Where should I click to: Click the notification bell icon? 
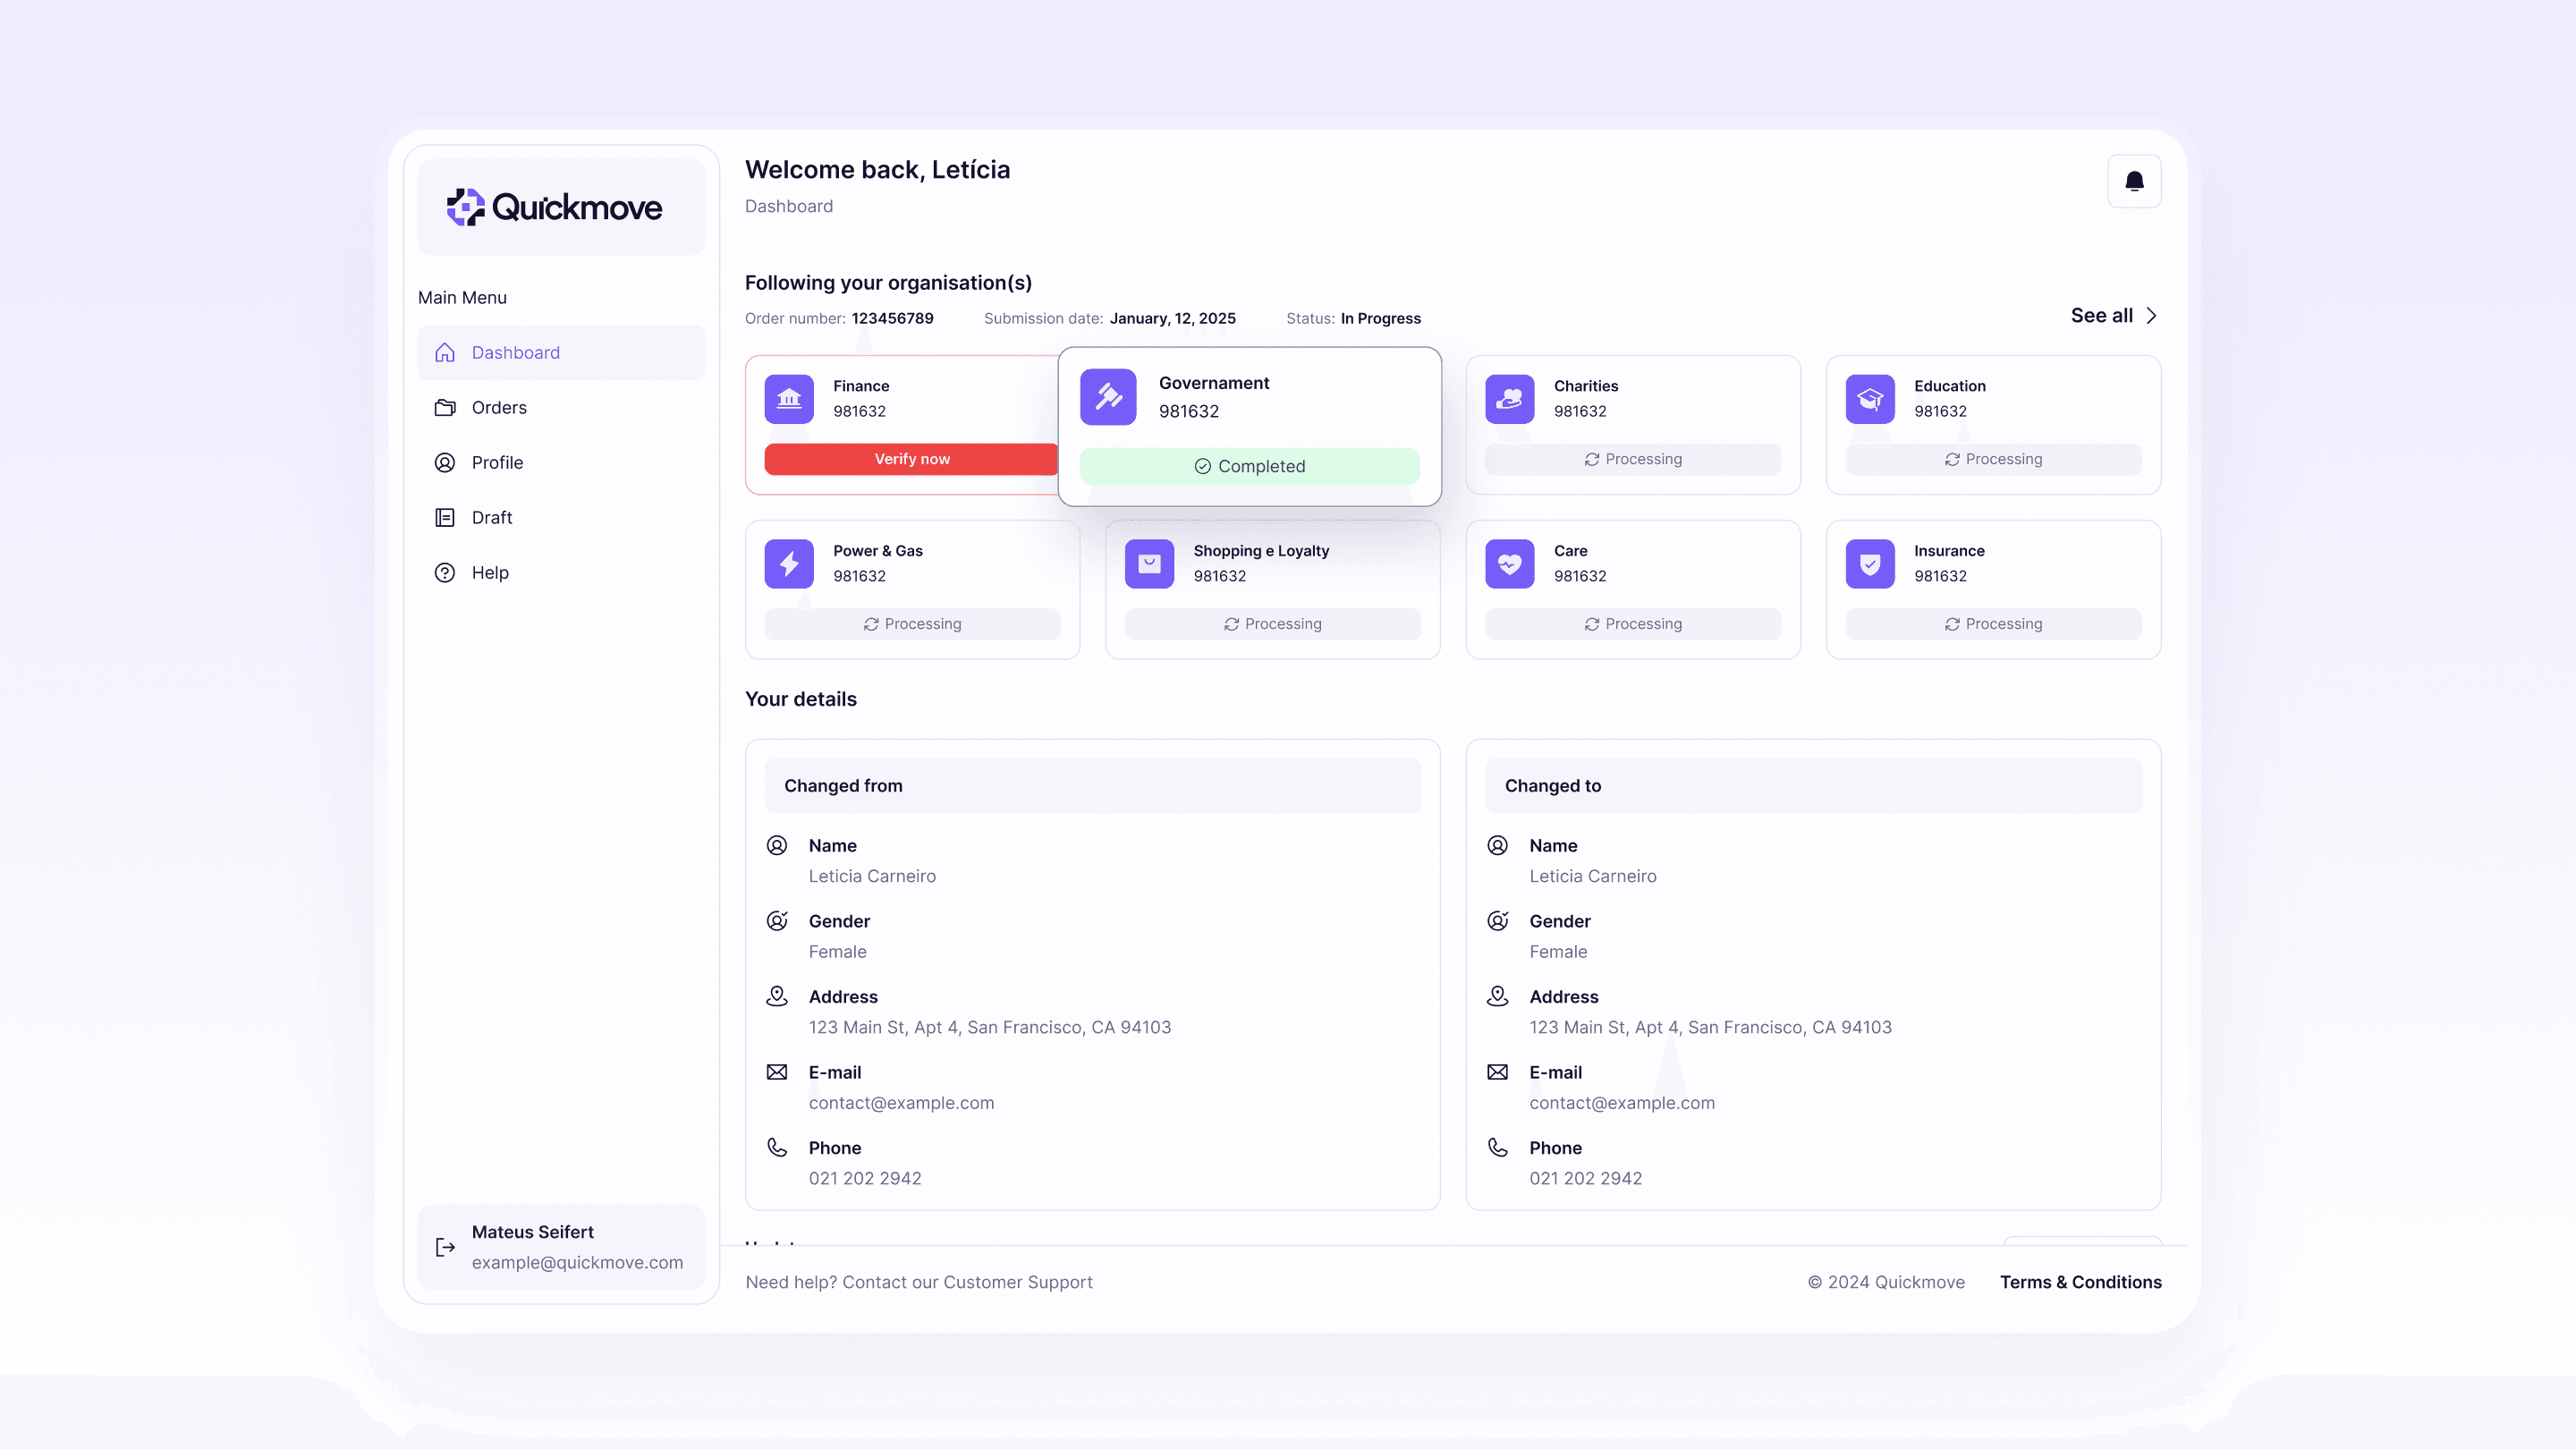[x=2133, y=181]
